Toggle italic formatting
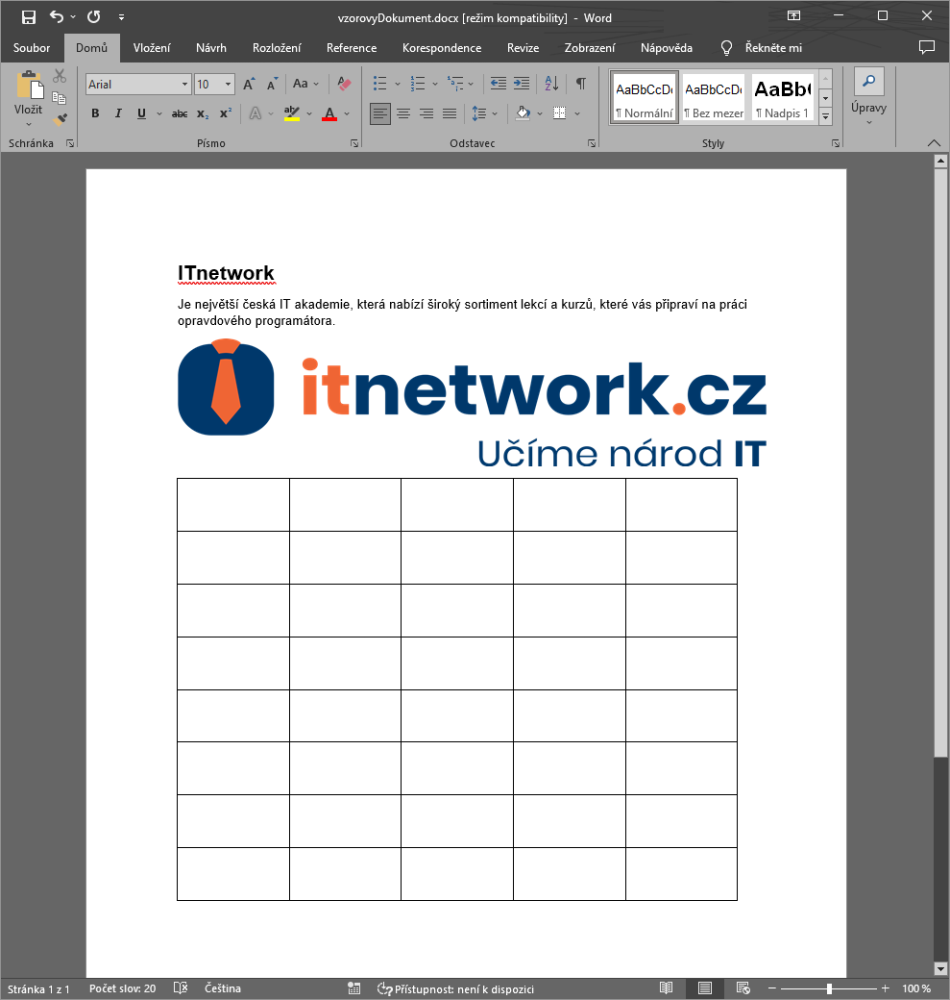The height and width of the screenshot is (1000, 950). (x=118, y=114)
